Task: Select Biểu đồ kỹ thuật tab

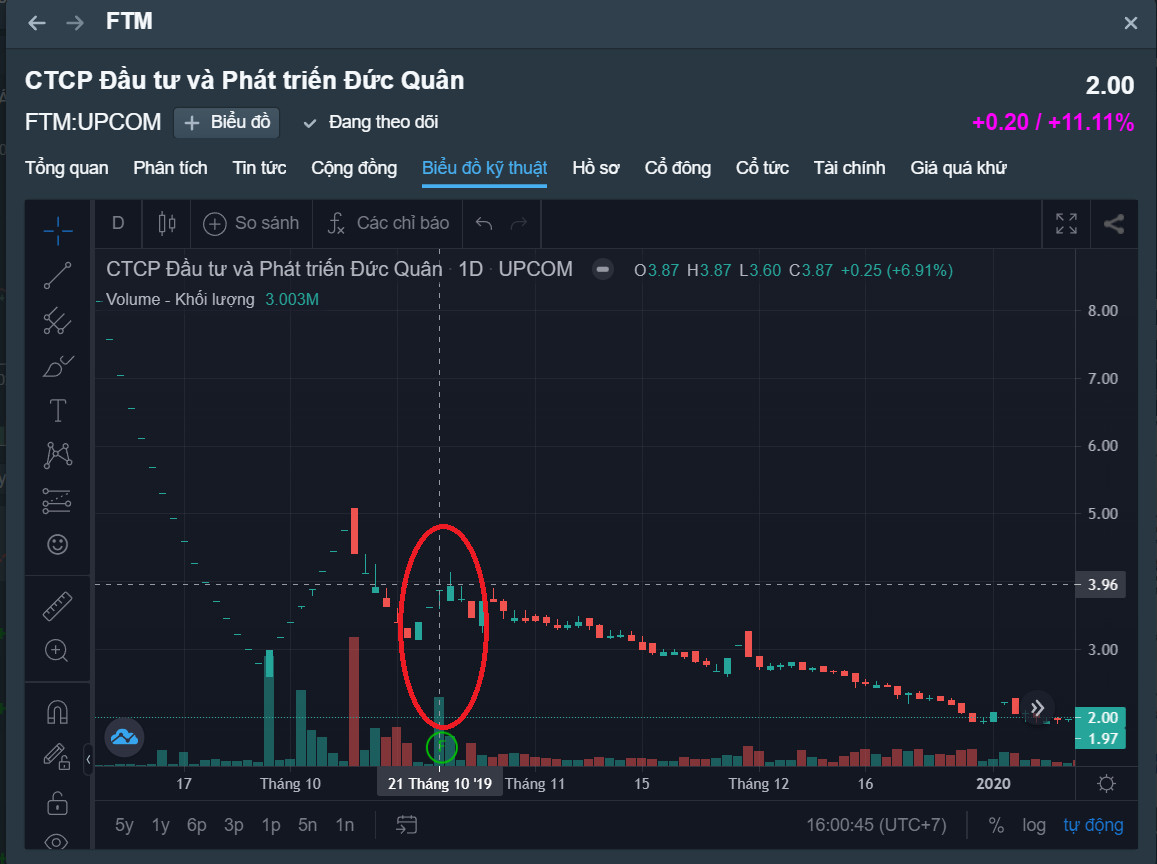Action: click(x=484, y=168)
